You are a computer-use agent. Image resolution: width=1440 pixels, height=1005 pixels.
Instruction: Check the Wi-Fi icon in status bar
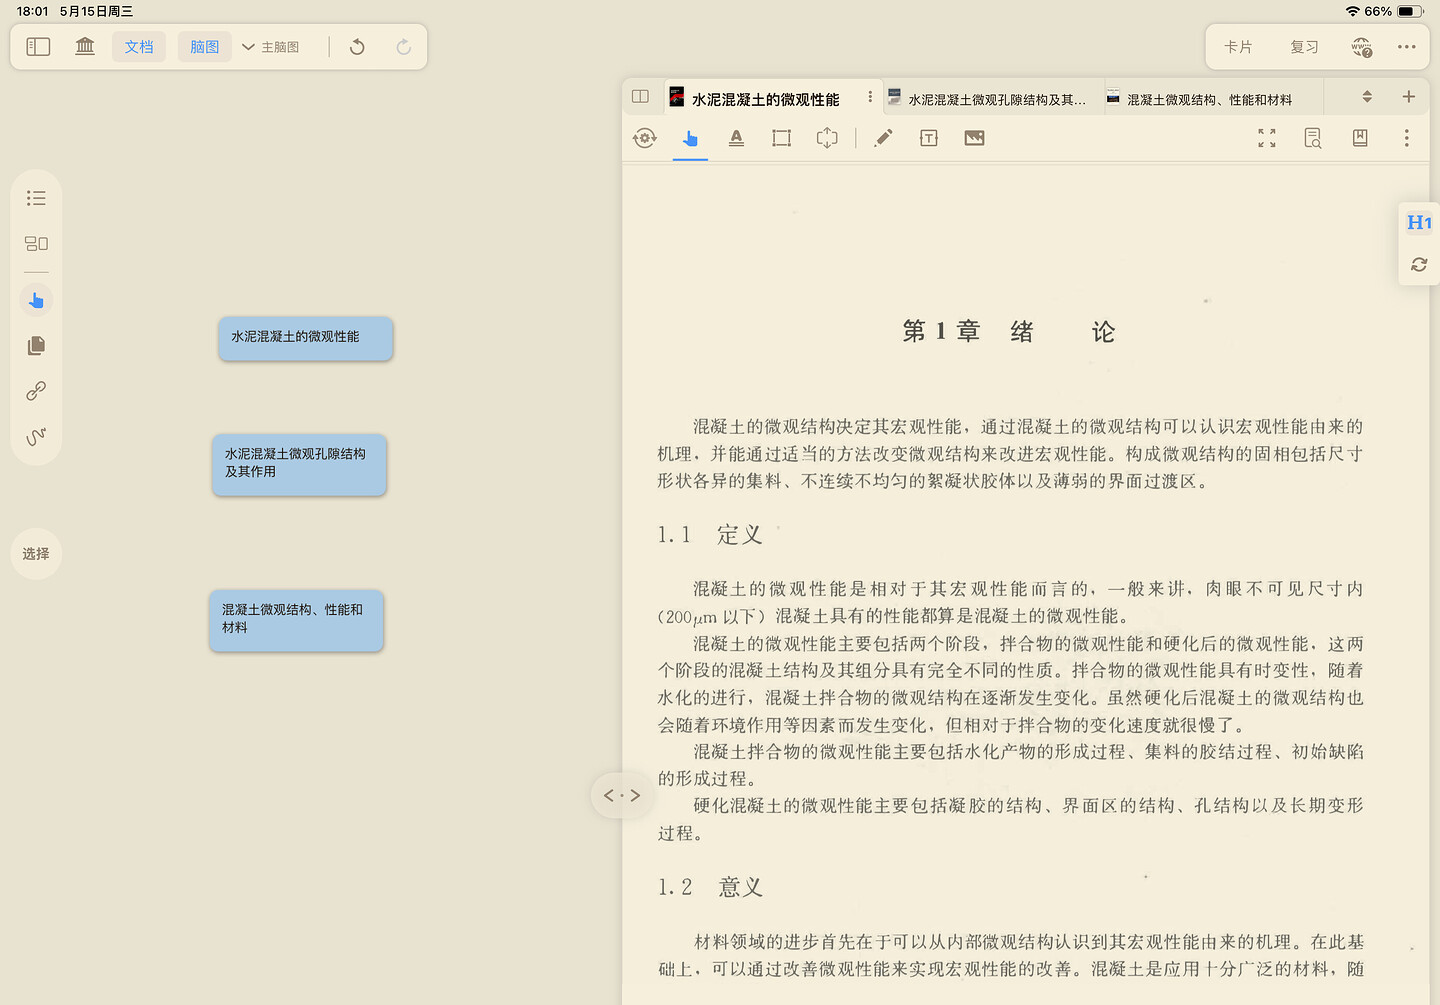(x=1353, y=11)
